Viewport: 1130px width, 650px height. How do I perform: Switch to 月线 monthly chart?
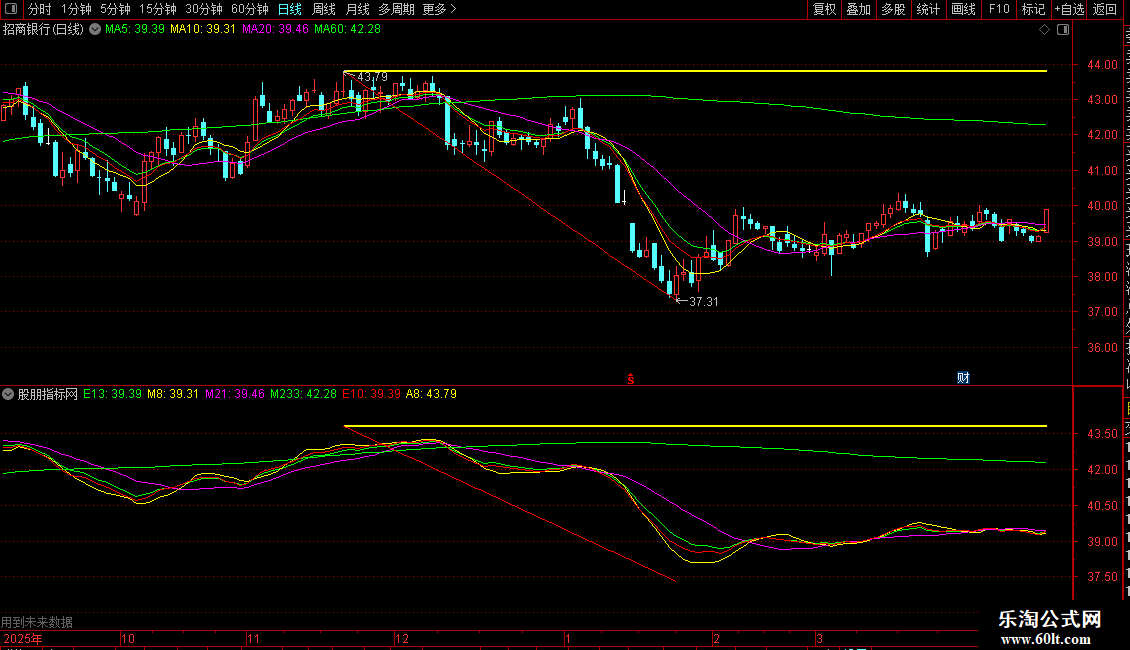[x=357, y=9]
